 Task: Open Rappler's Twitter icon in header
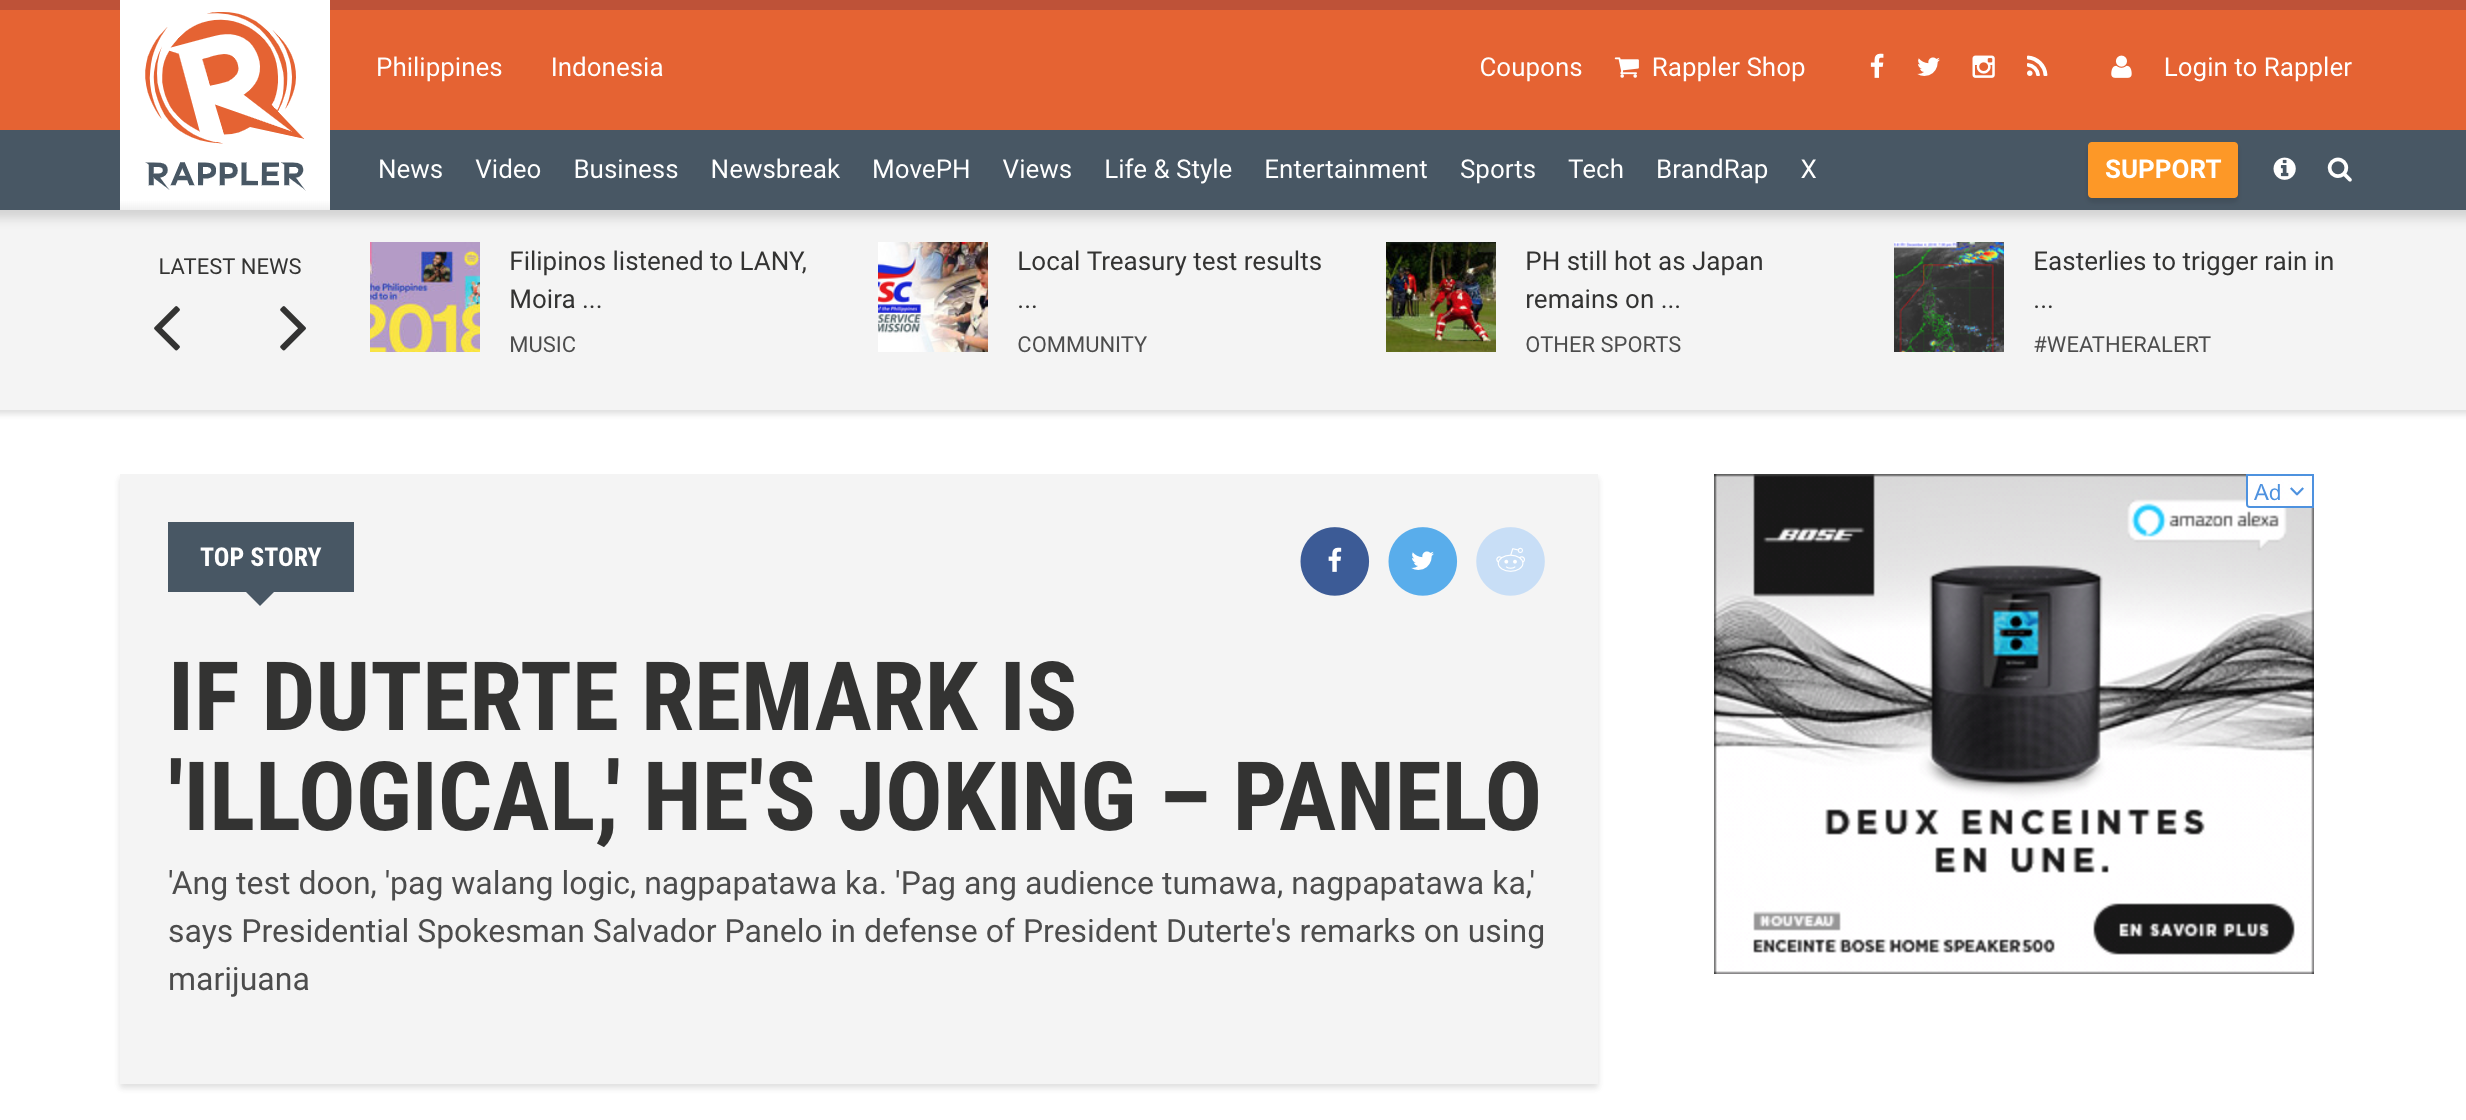click(x=1929, y=67)
